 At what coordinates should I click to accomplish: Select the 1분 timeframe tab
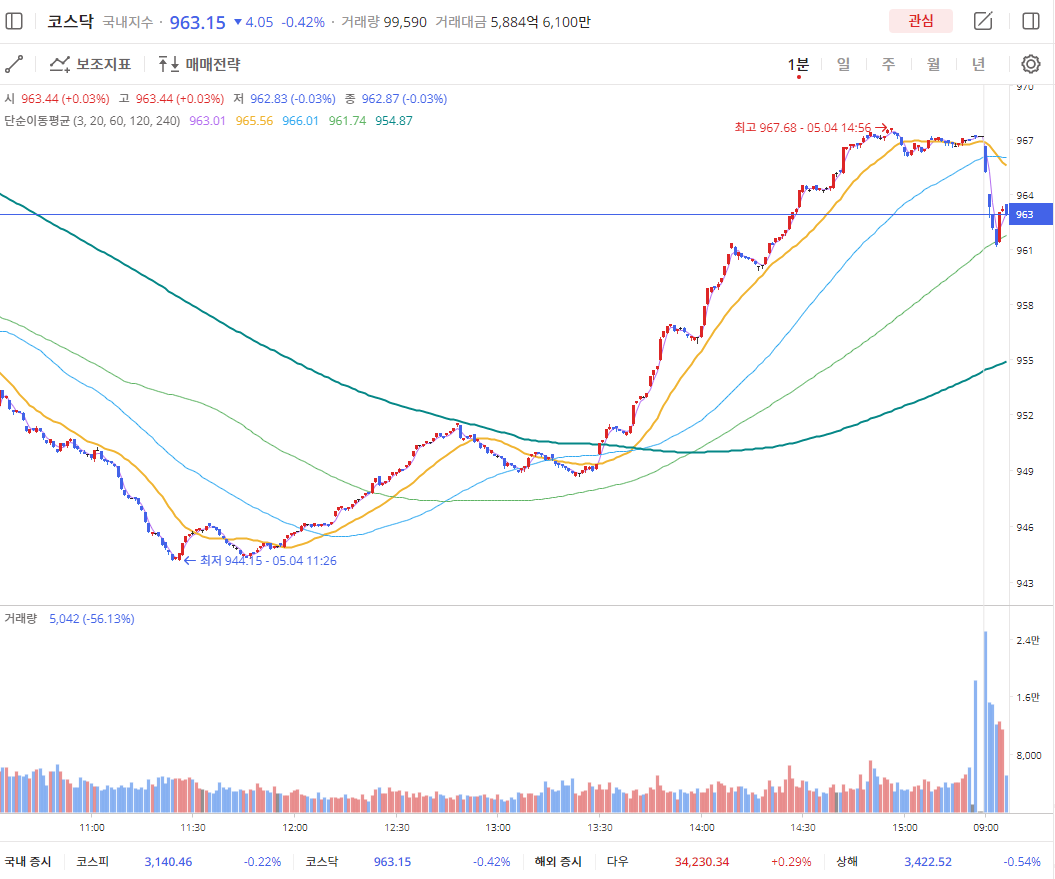pyautogui.click(x=799, y=65)
